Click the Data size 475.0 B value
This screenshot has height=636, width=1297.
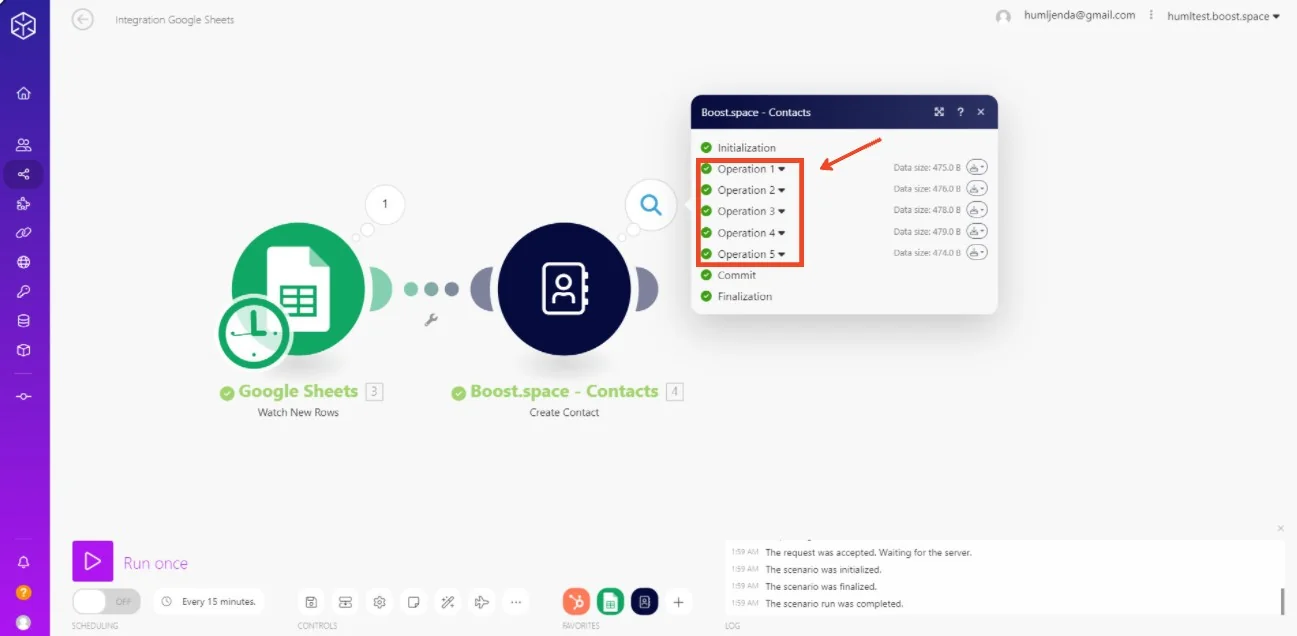pyautogui.click(x=927, y=168)
